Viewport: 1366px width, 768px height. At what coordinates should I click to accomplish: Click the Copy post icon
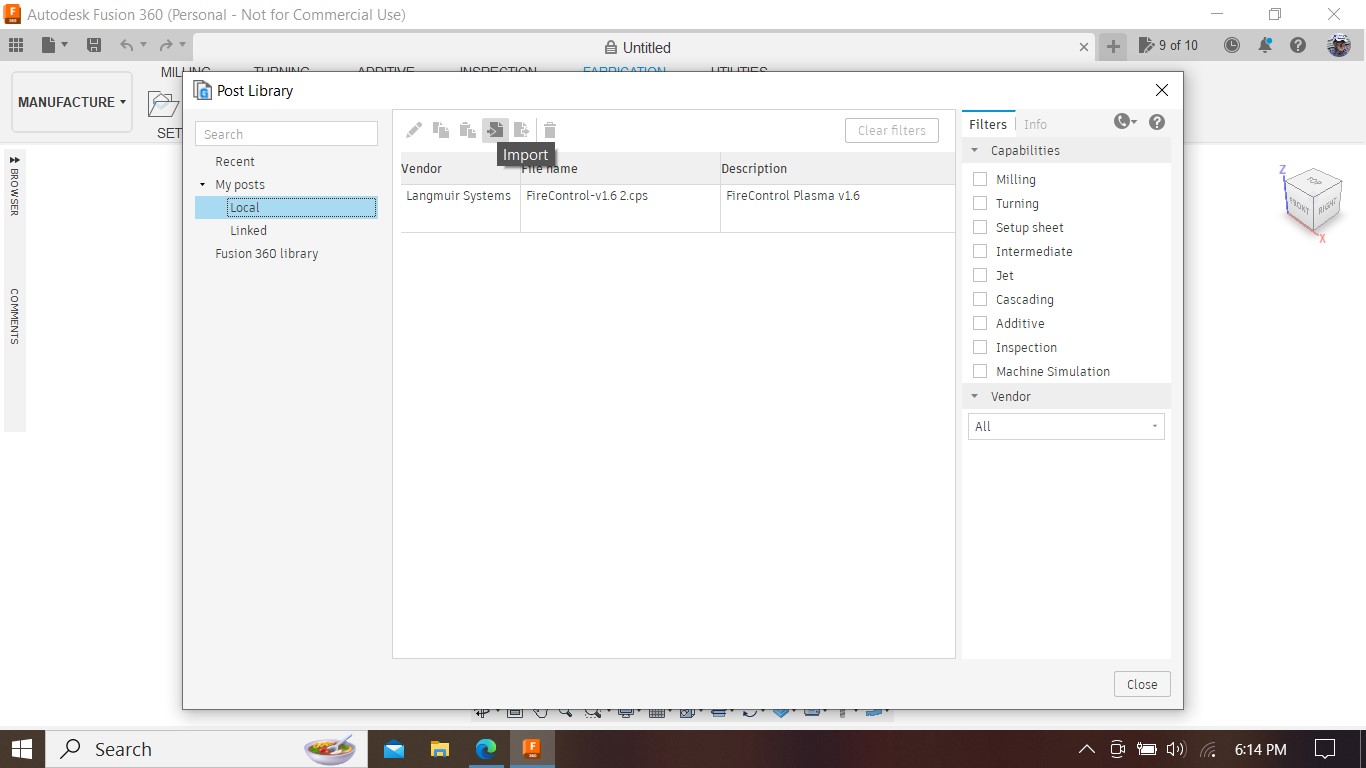440,130
